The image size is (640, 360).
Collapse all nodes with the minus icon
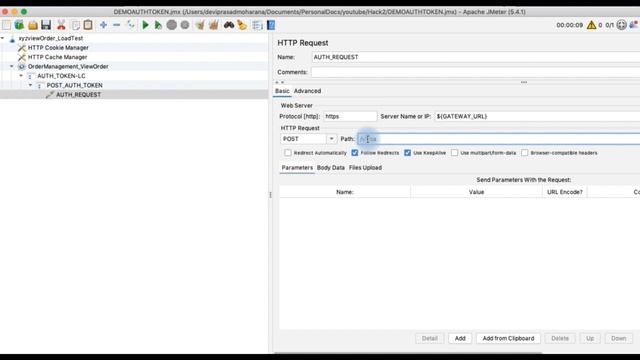click(116, 25)
